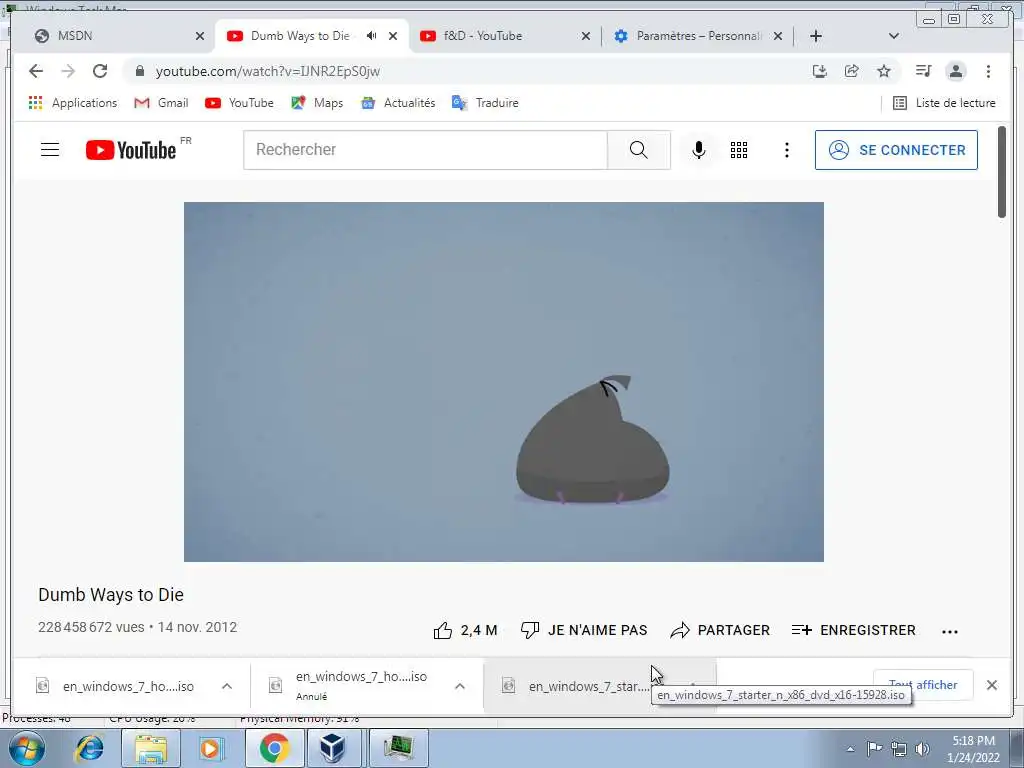Click the Windows Start orb
Viewport: 1024px width, 768px height.
click(x=27, y=748)
